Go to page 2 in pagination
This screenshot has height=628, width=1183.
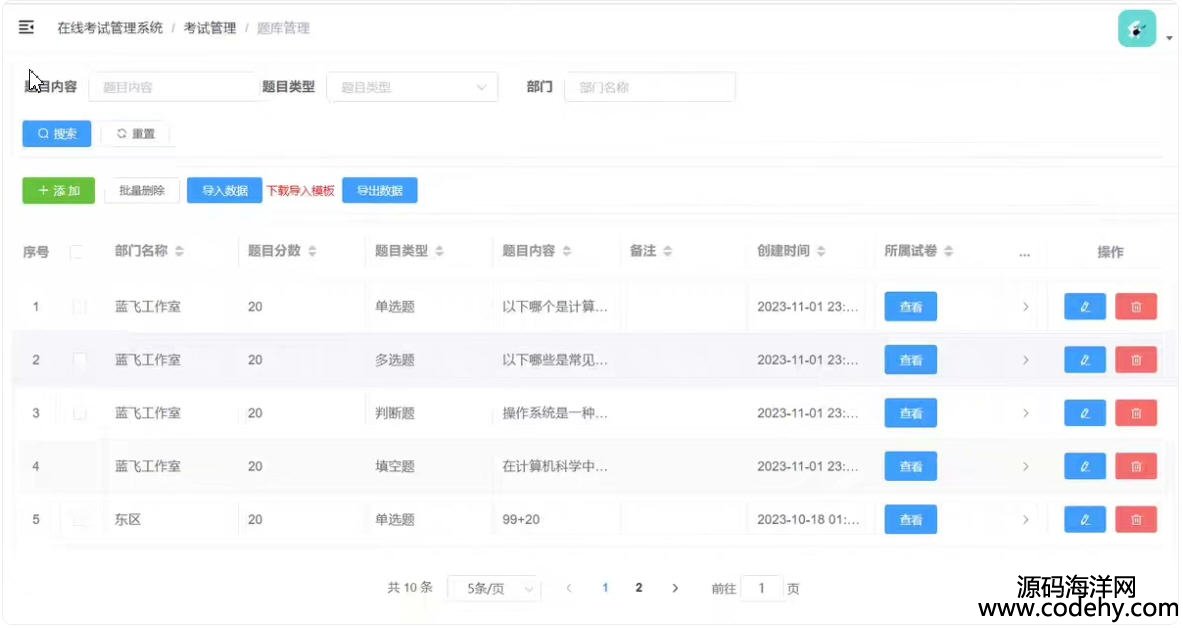pos(639,588)
